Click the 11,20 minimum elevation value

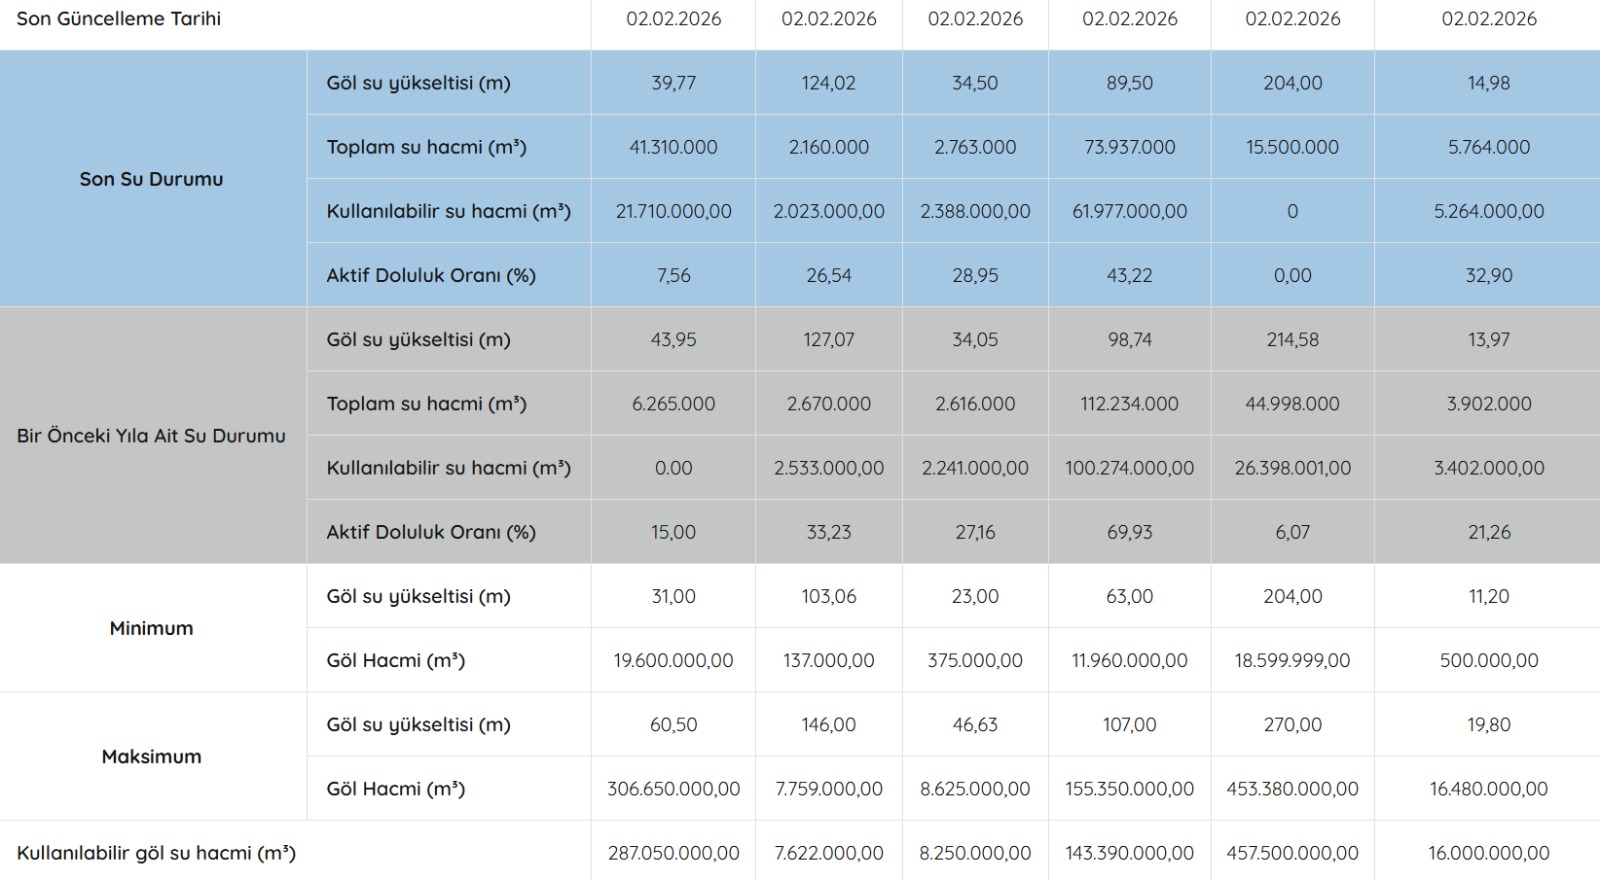pos(1488,596)
